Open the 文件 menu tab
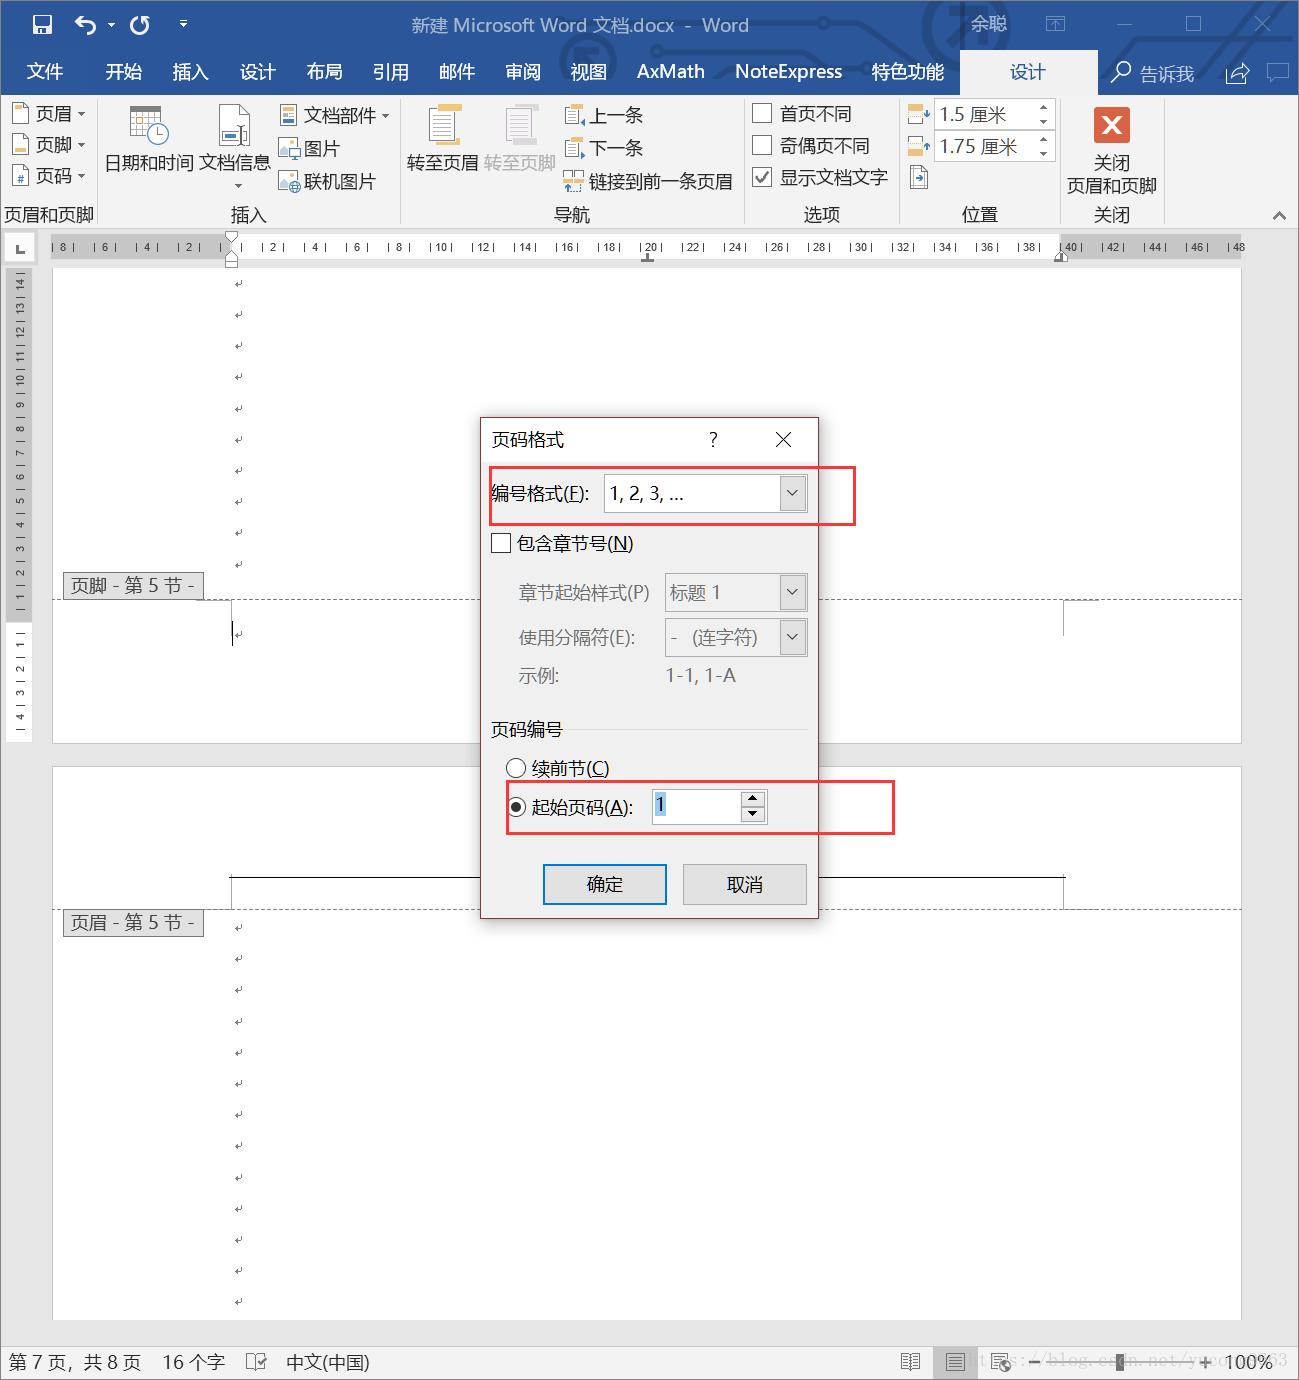Viewport: 1299px width, 1380px height. pyautogui.click(x=44, y=72)
